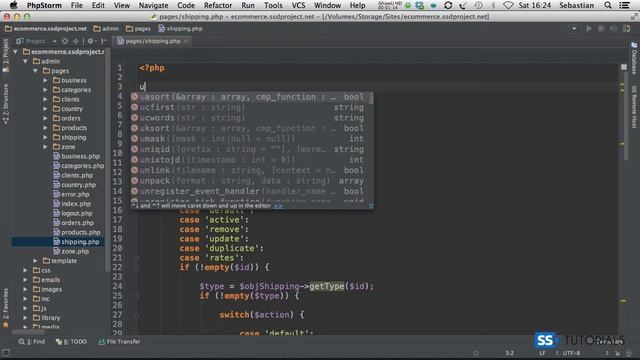The width and height of the screenshot is (640, 360).
Task: Collapse the admin folder
Action: 25,61
